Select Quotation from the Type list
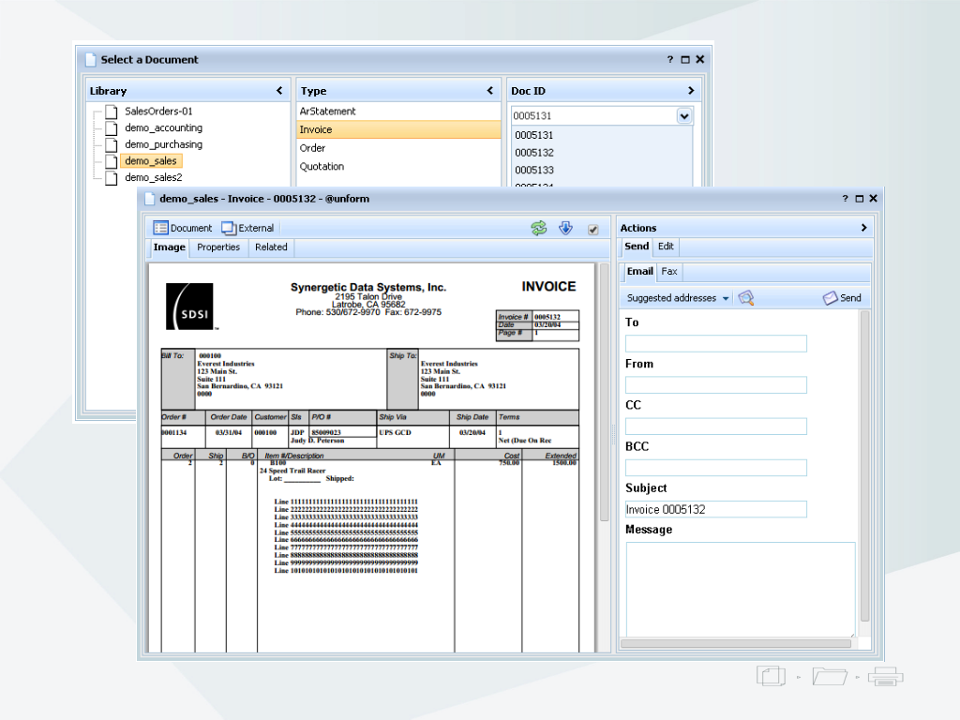This screenshot has width=960, height=720. [322, 166]
